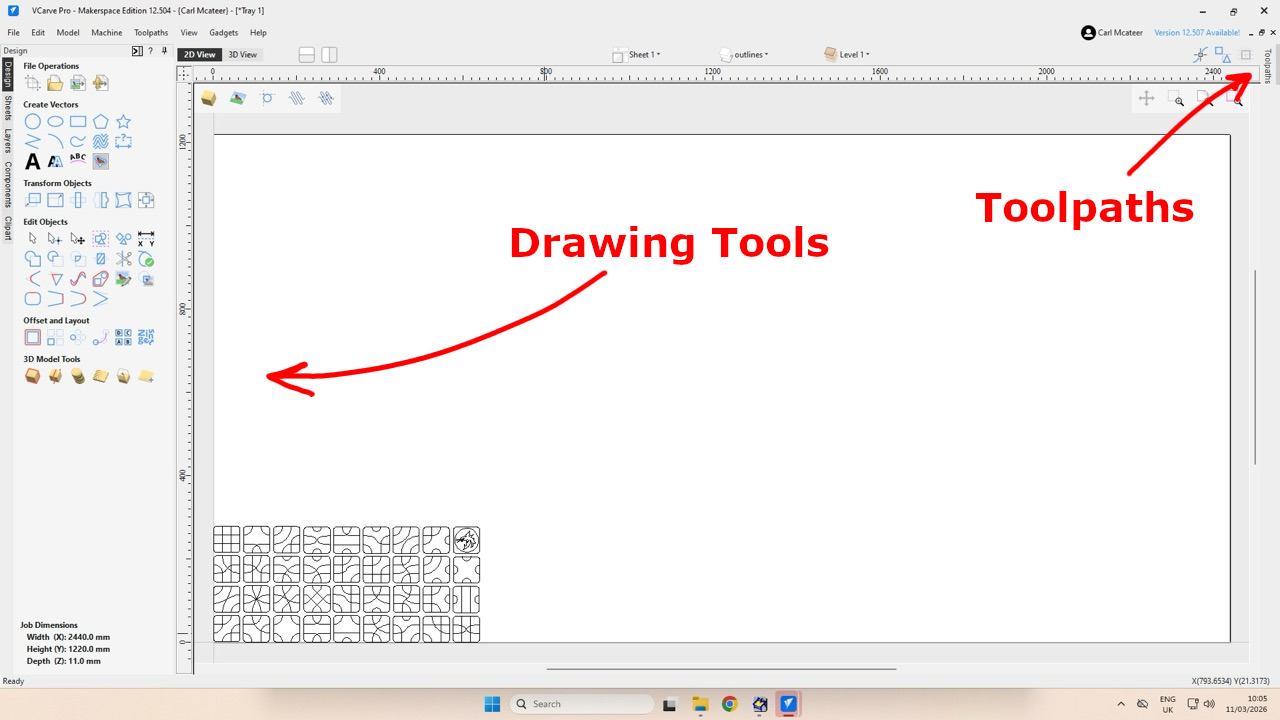Screen dimensions: 1280x720
Task: Open the Level 1 dropdown
Action: click(847, 55)
